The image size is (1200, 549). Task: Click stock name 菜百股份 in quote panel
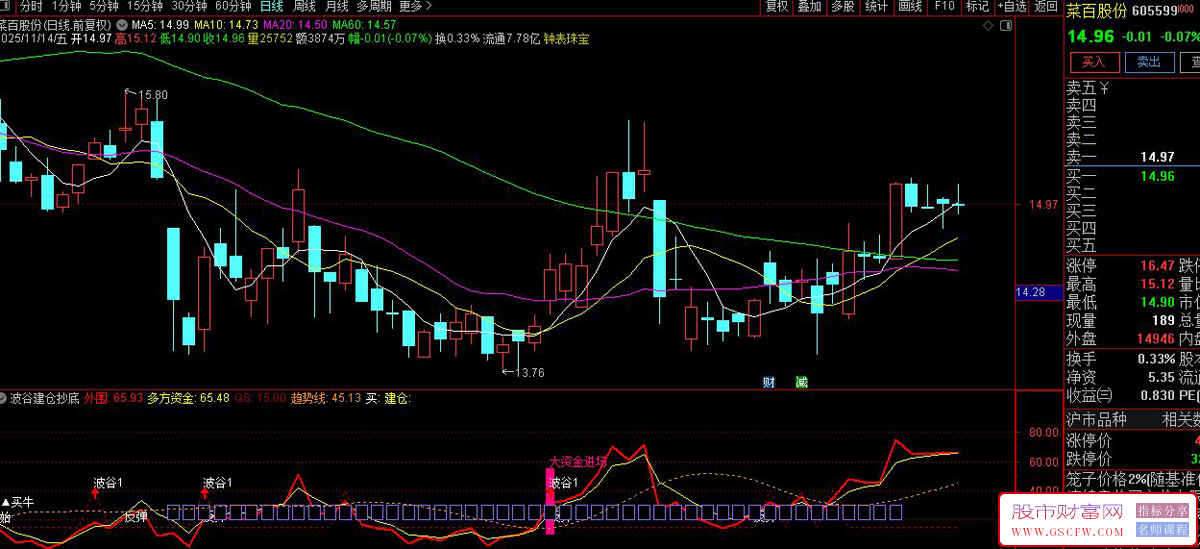[x=1097, y=12]
